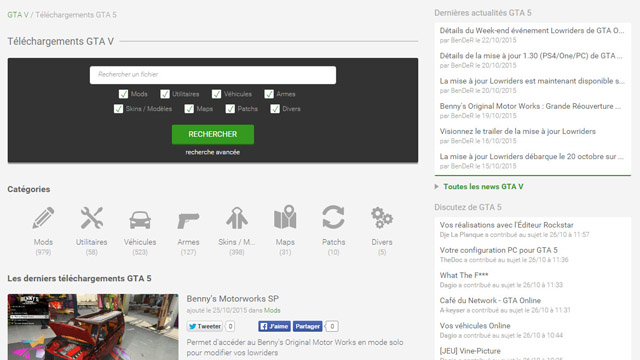Tweet the Benny's Motorworks SP mod
The height and width of the screenshot is (360, 640).
pyautogui.click(x=205, y=326)
